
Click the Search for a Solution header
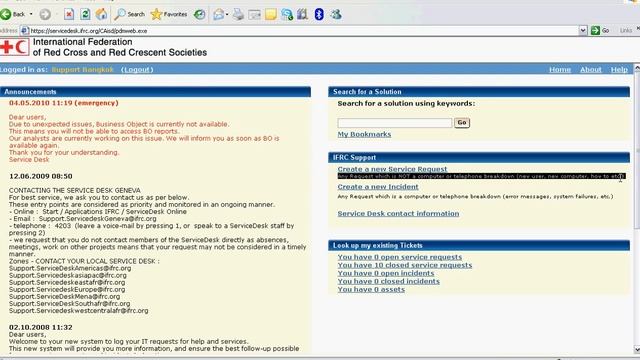[x=479, y=92]
